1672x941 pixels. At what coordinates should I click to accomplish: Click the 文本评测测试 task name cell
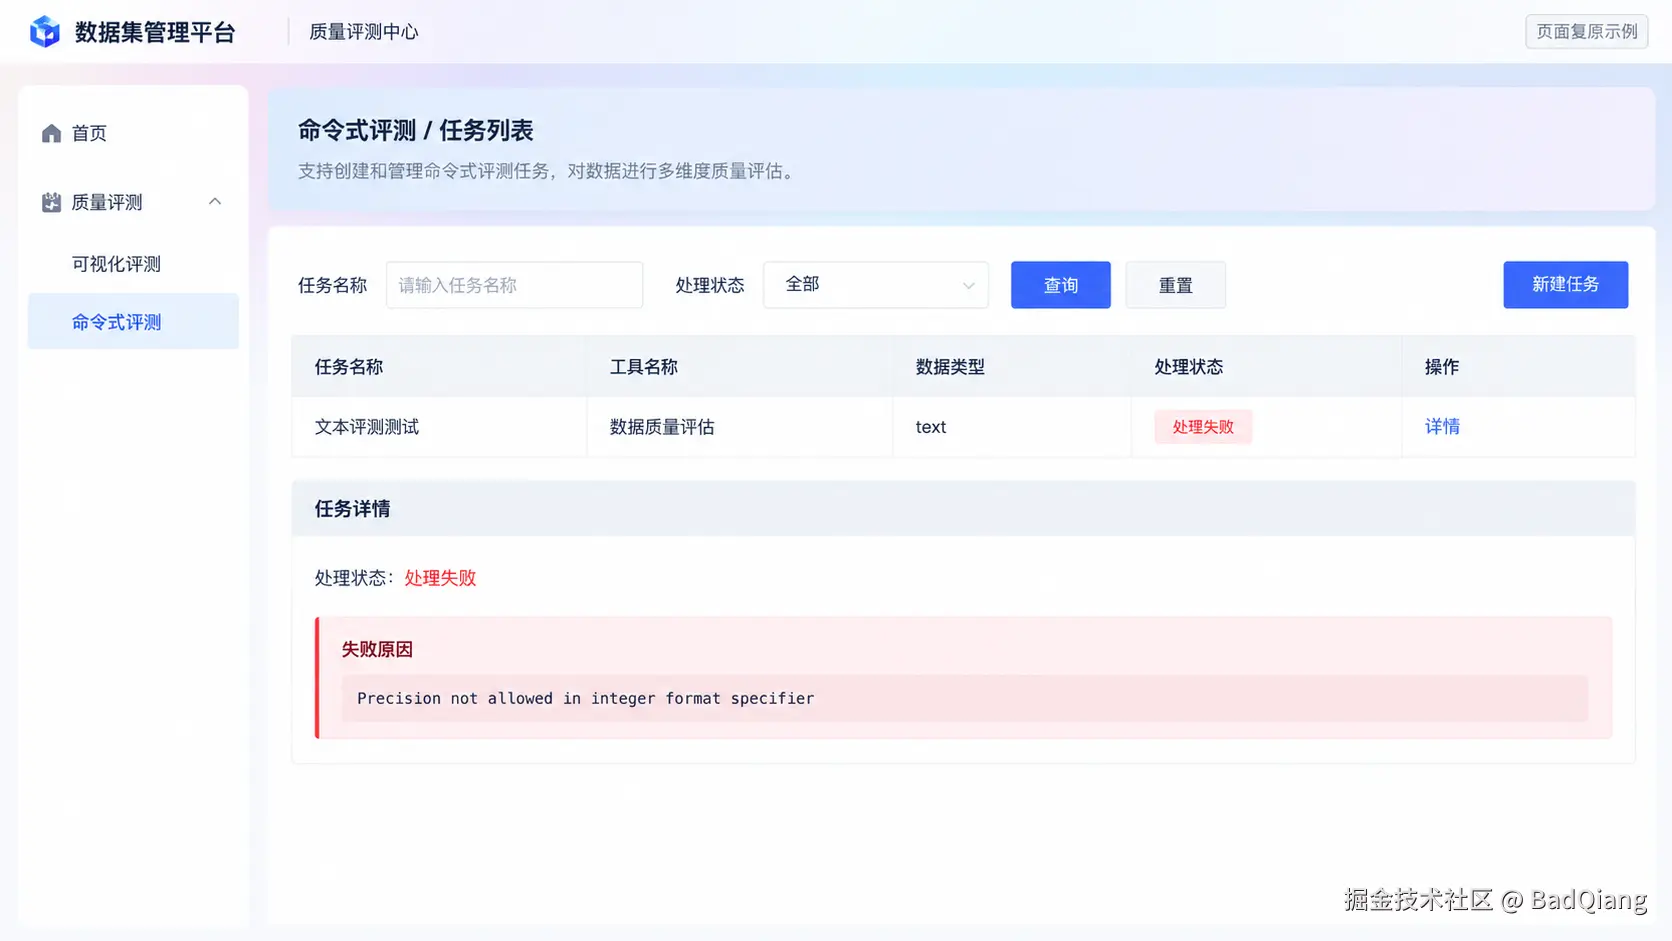click(367, 427)
